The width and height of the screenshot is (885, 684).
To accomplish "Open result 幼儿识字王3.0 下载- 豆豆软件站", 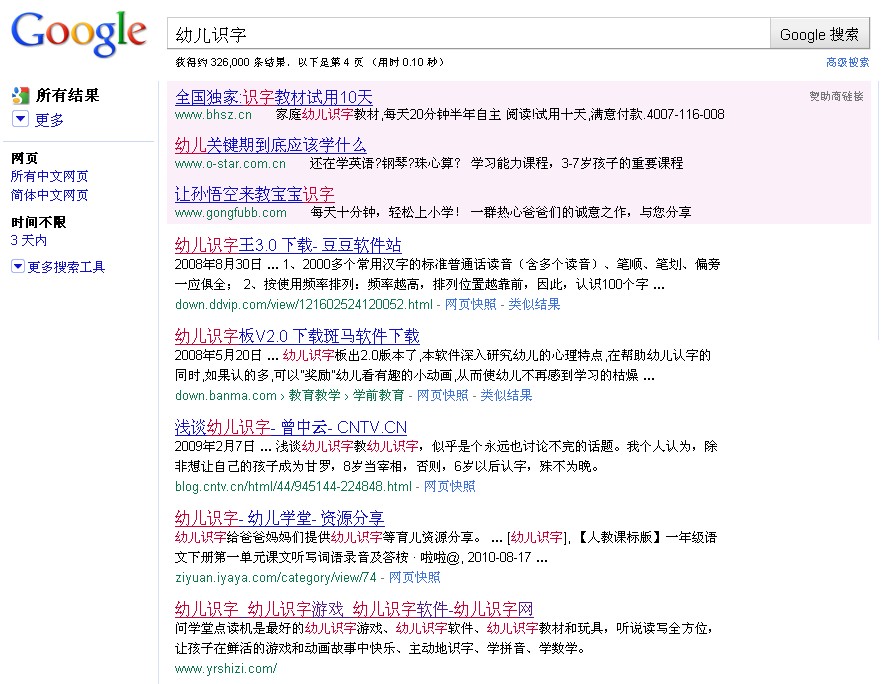I will (x=288, y=245).
